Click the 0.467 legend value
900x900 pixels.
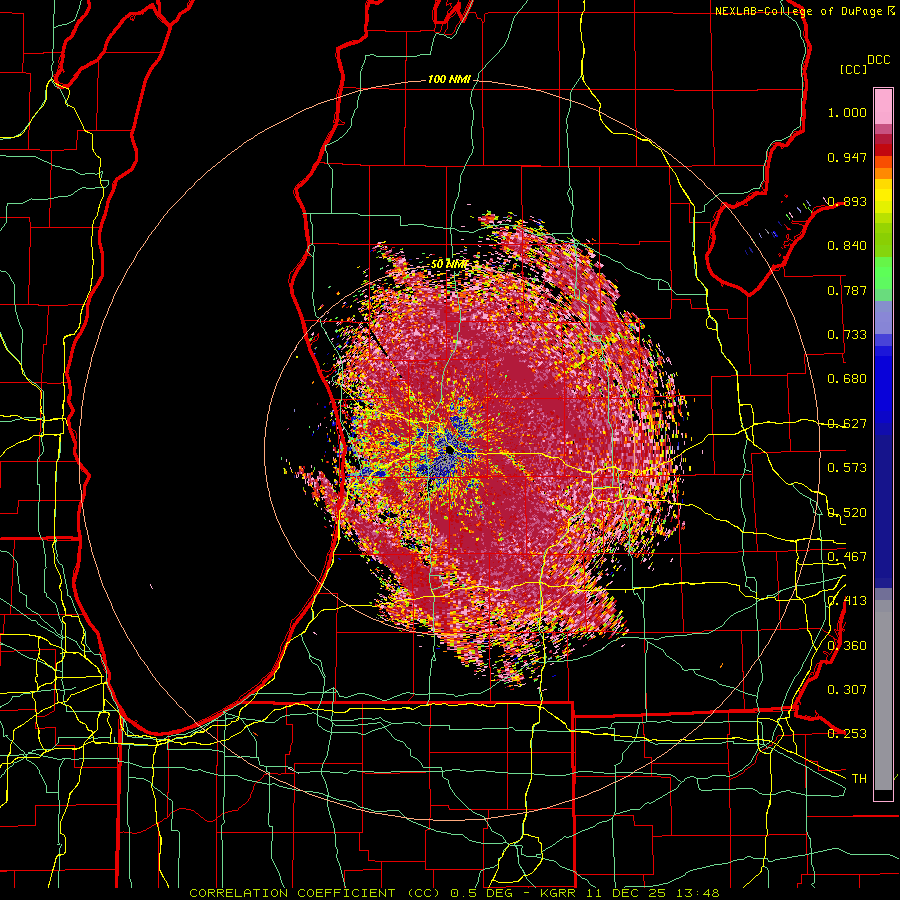(x=847, y=557)
